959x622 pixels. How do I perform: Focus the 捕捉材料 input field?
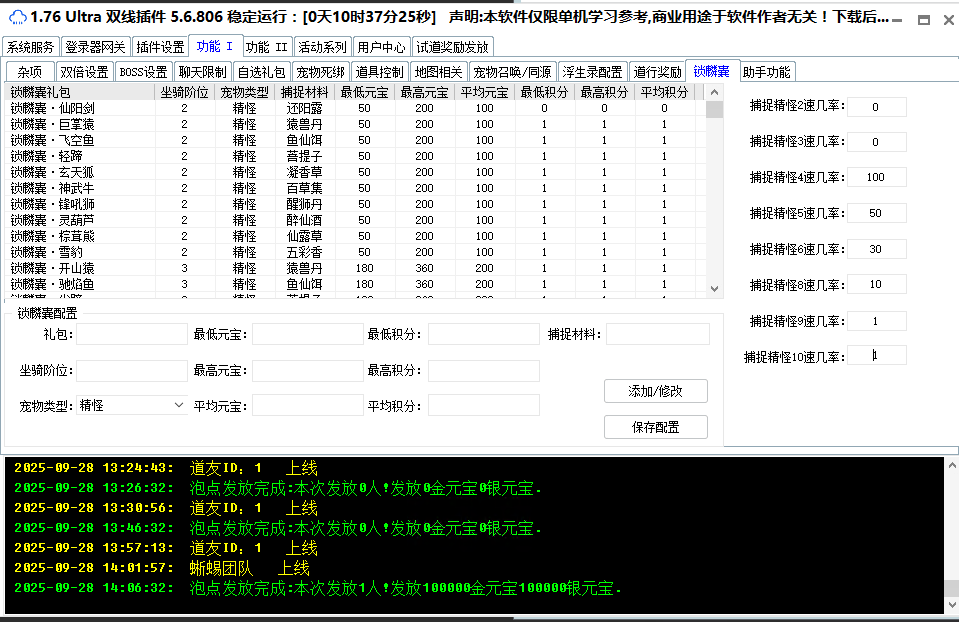click(657, 334)
